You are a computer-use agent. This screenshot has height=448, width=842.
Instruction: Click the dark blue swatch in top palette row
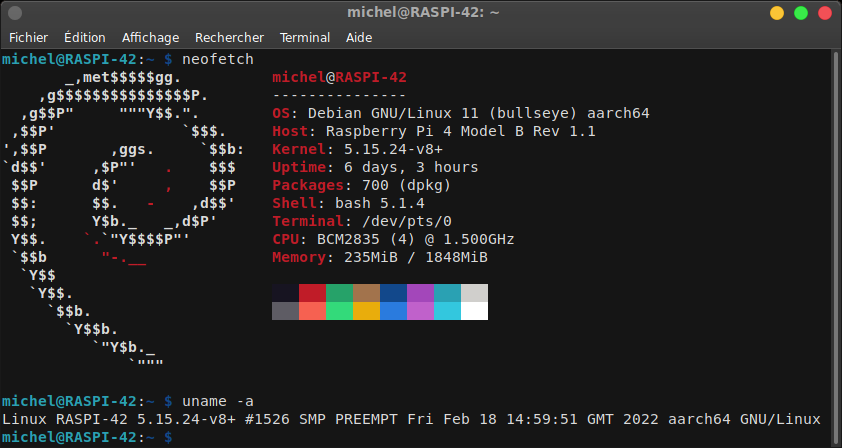tap(393, 293)
